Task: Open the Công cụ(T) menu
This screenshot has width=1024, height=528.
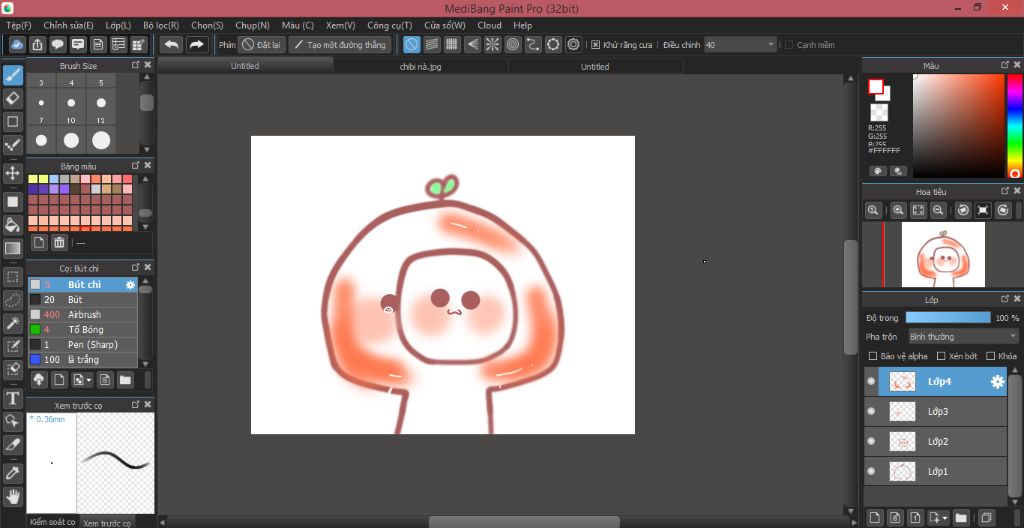Action: pos(389,25)
